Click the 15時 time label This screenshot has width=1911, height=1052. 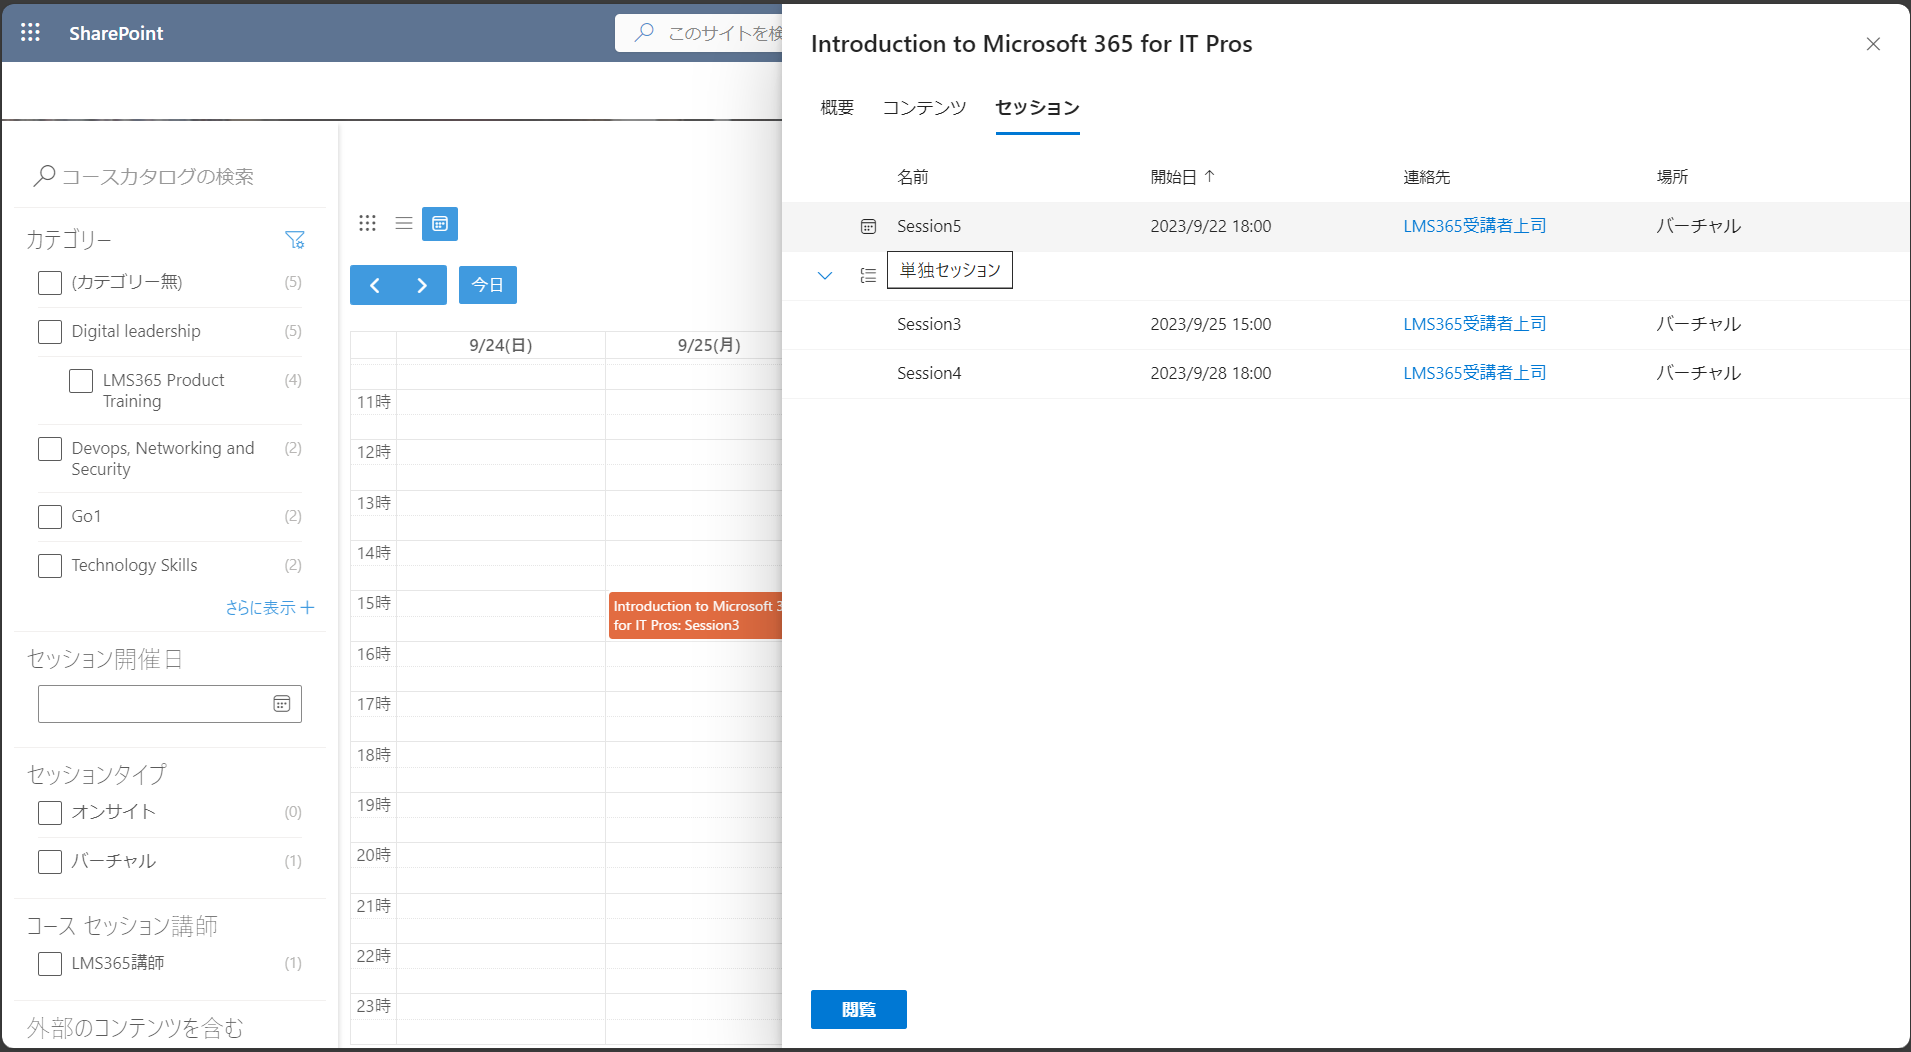click(374, 603)
